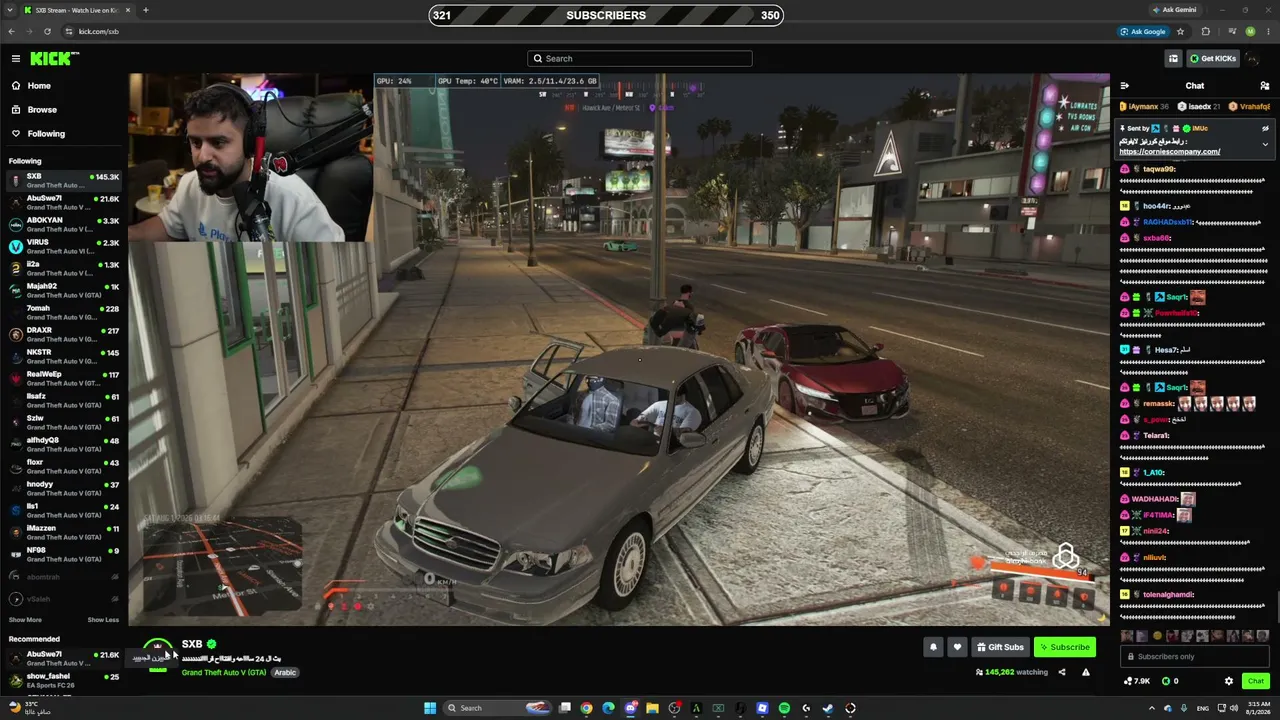
Task: Open Spotify from the taskbar
Action: click(784, 708)
